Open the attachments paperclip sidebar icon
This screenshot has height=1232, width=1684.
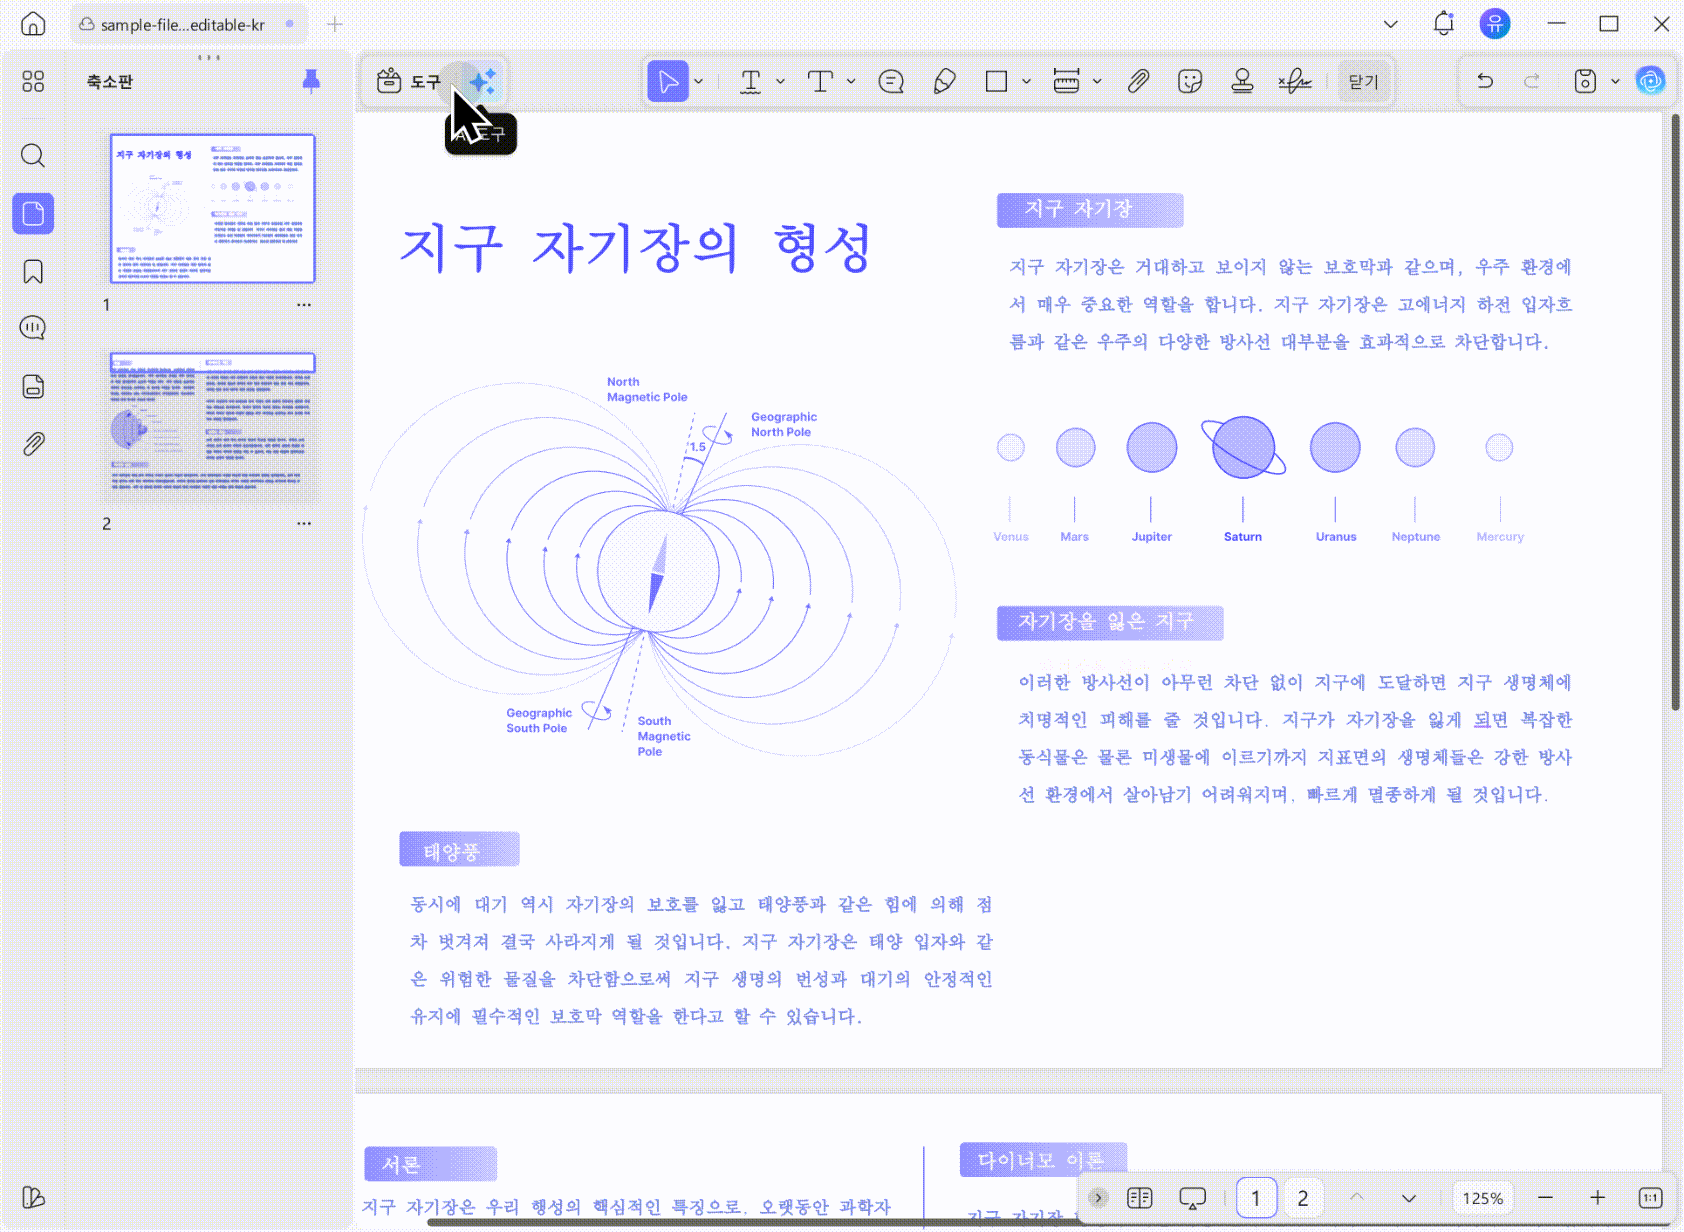pyautogui.click(x=33, y=444)
